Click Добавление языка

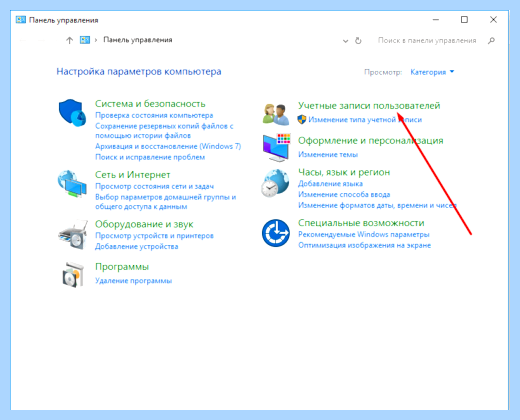coord(330,184)
